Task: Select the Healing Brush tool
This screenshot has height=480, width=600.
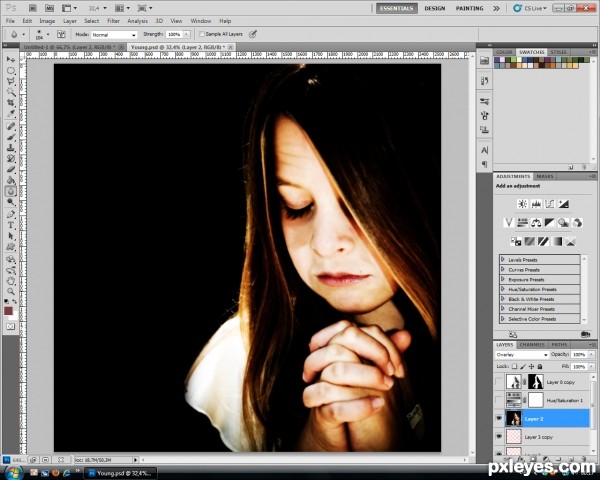Action: click(11, 126)
